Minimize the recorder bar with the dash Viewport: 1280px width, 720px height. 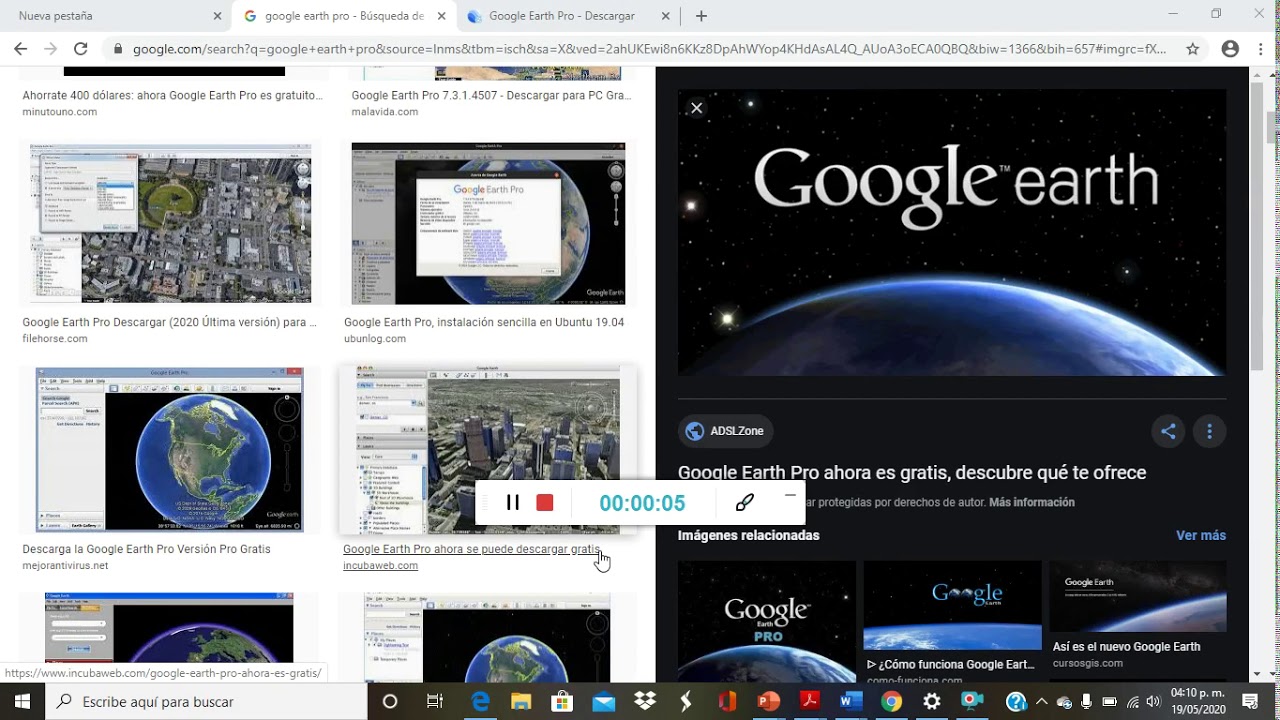[790, 495]
